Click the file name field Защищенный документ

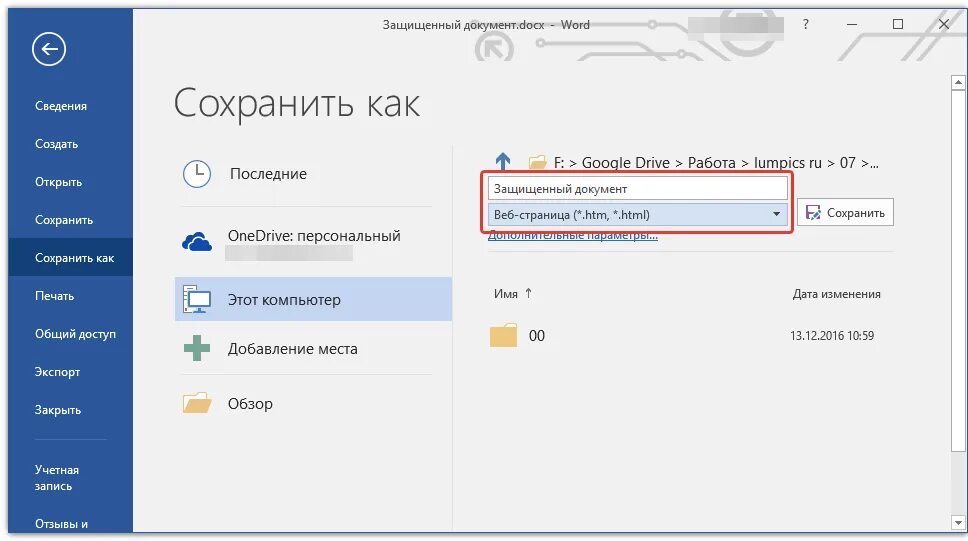(637, 188)
